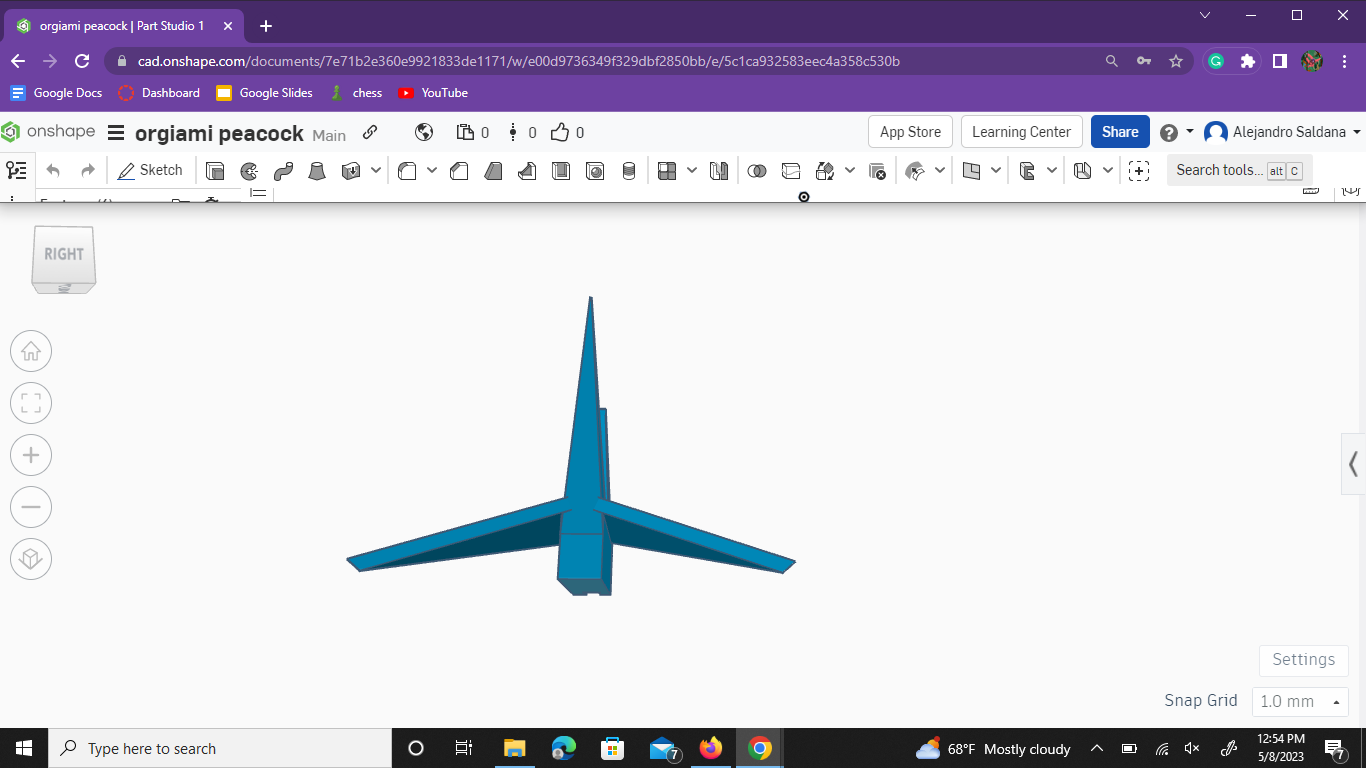Toggle the muted speaker in system tray

click(1192, 748)
